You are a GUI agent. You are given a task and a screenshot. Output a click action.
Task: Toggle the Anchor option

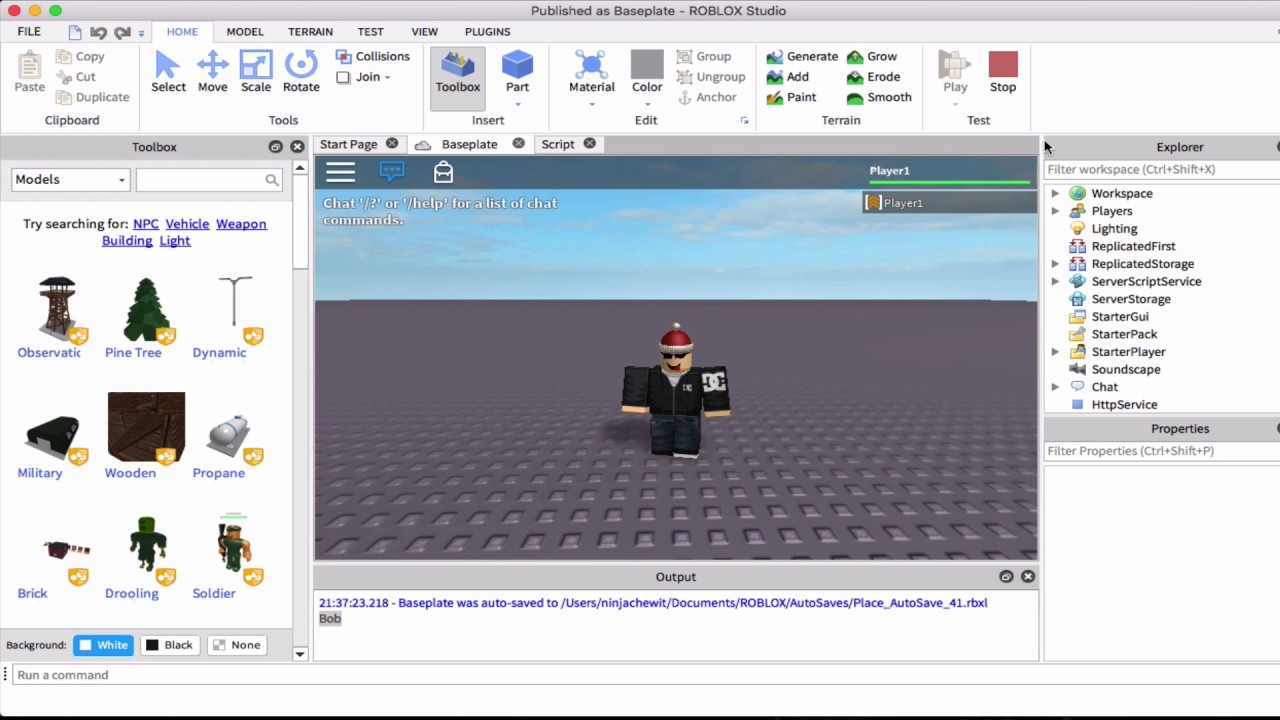coord(707,97)
